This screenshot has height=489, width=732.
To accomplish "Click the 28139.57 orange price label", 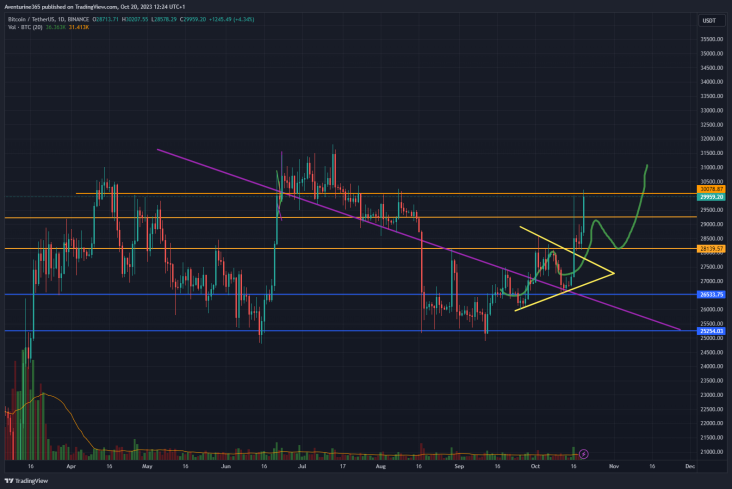I will 711,248.
